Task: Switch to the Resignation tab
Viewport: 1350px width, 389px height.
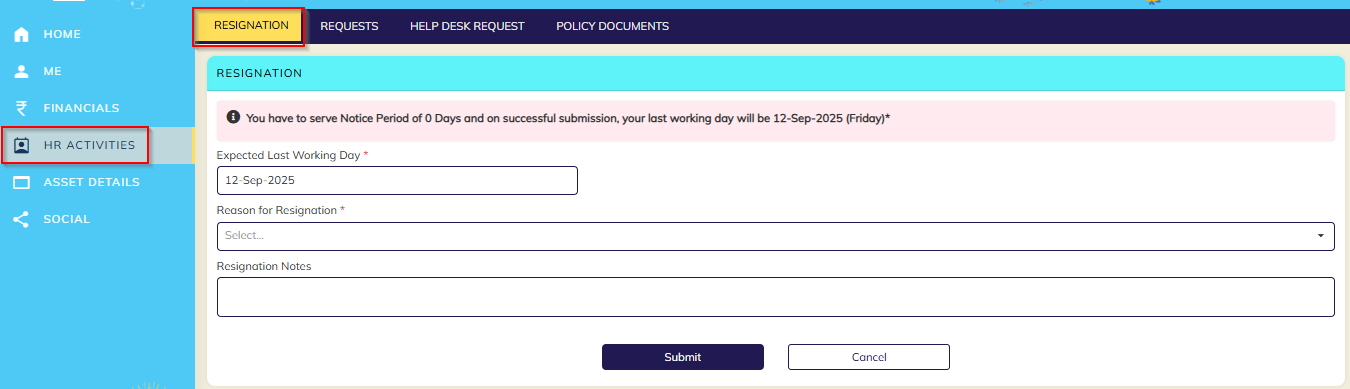Action: [251, 26]
